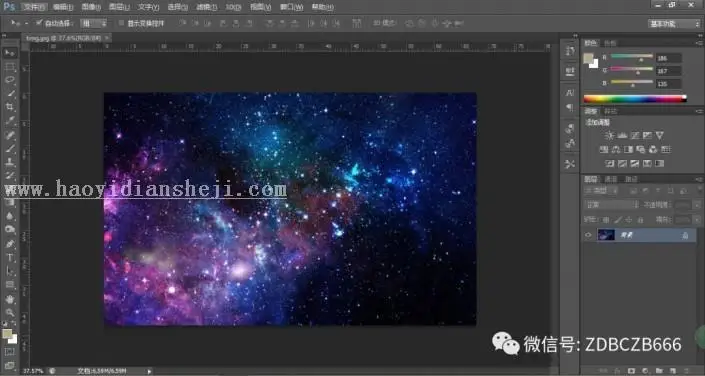Open the Color panel menu
The width and height of the screenshot is (705, 376).
699,43
